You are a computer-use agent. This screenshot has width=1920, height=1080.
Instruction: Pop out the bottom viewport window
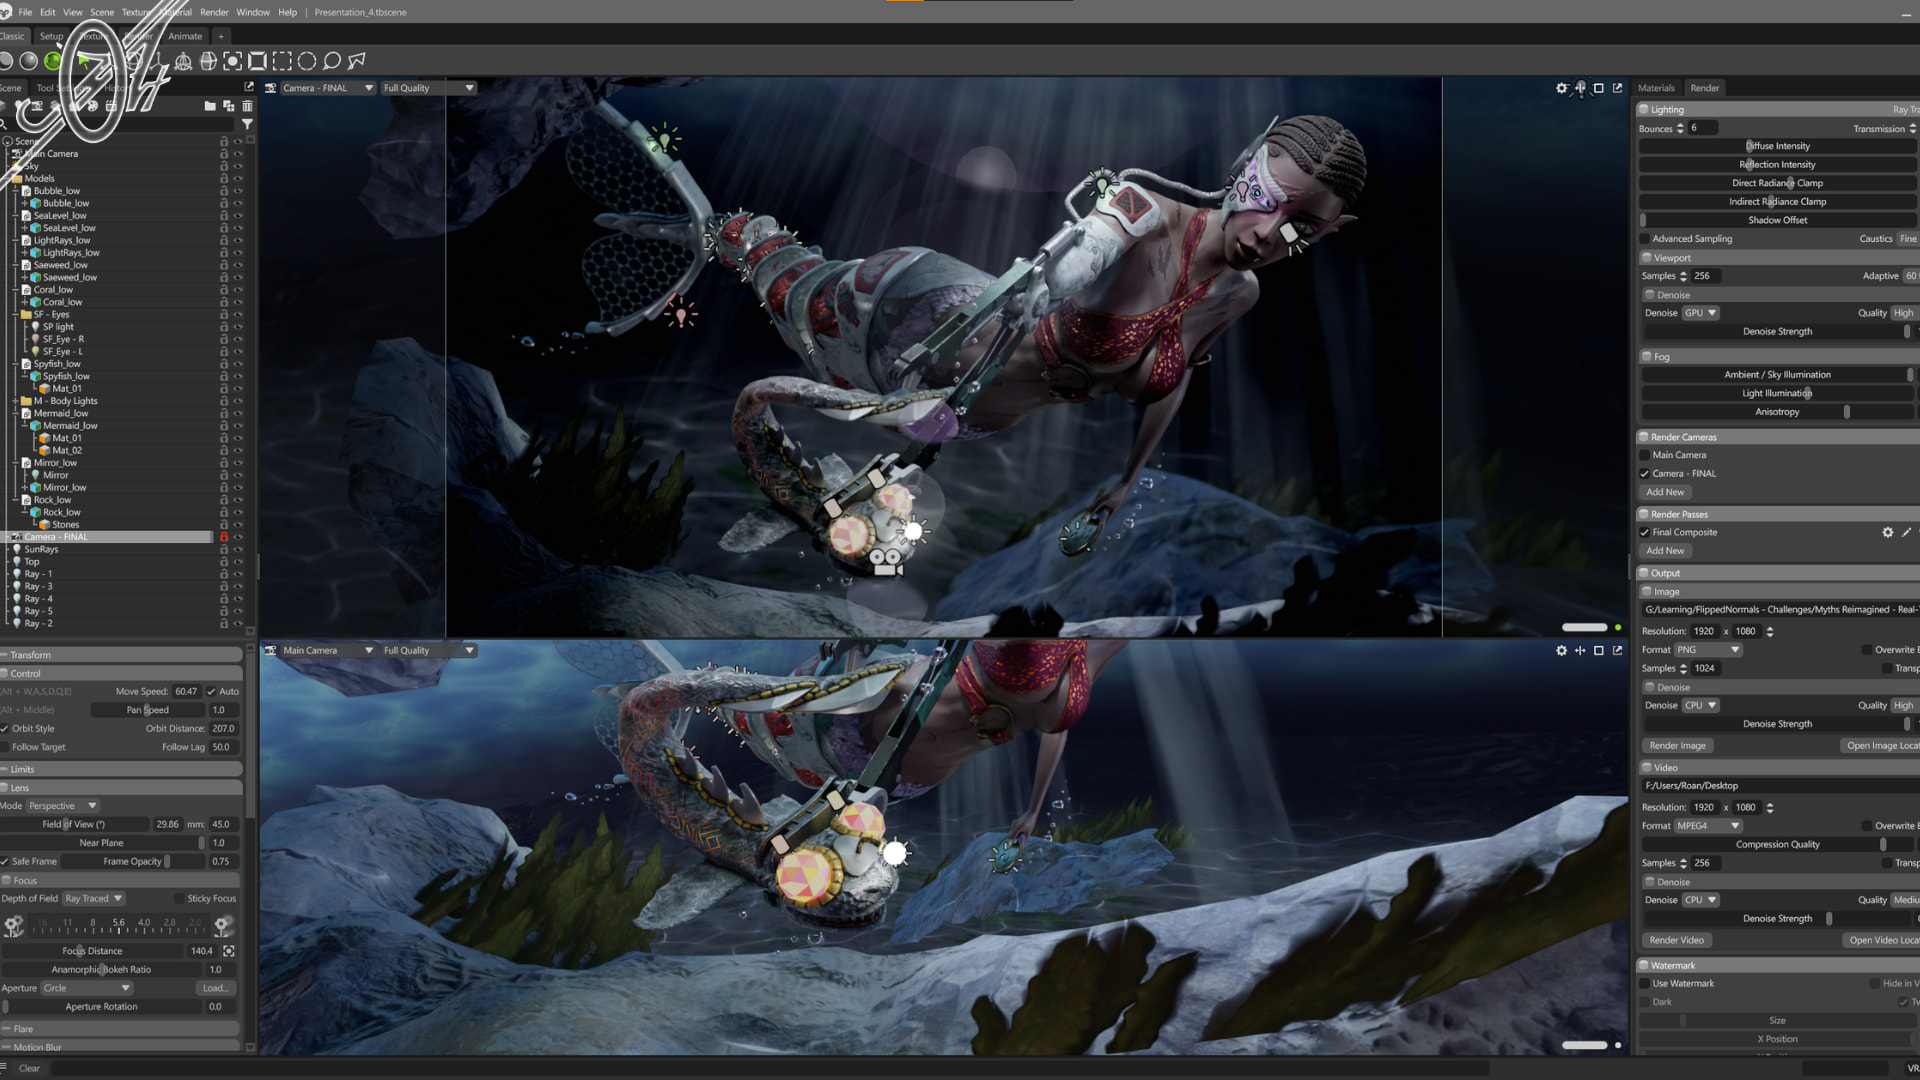(x=1617, y=650)
